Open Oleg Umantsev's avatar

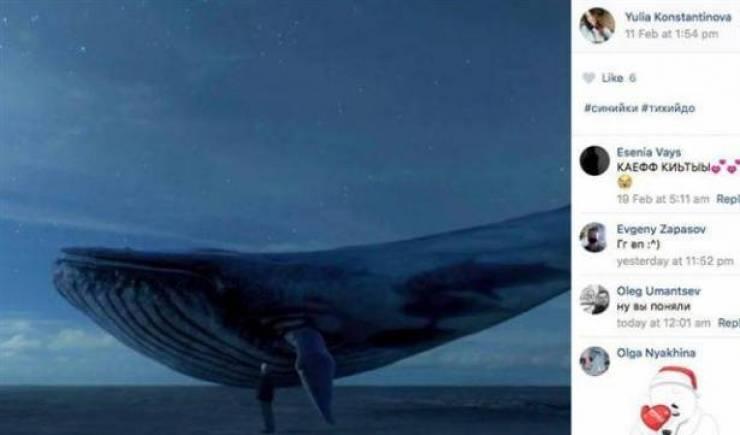coord(594,299)
